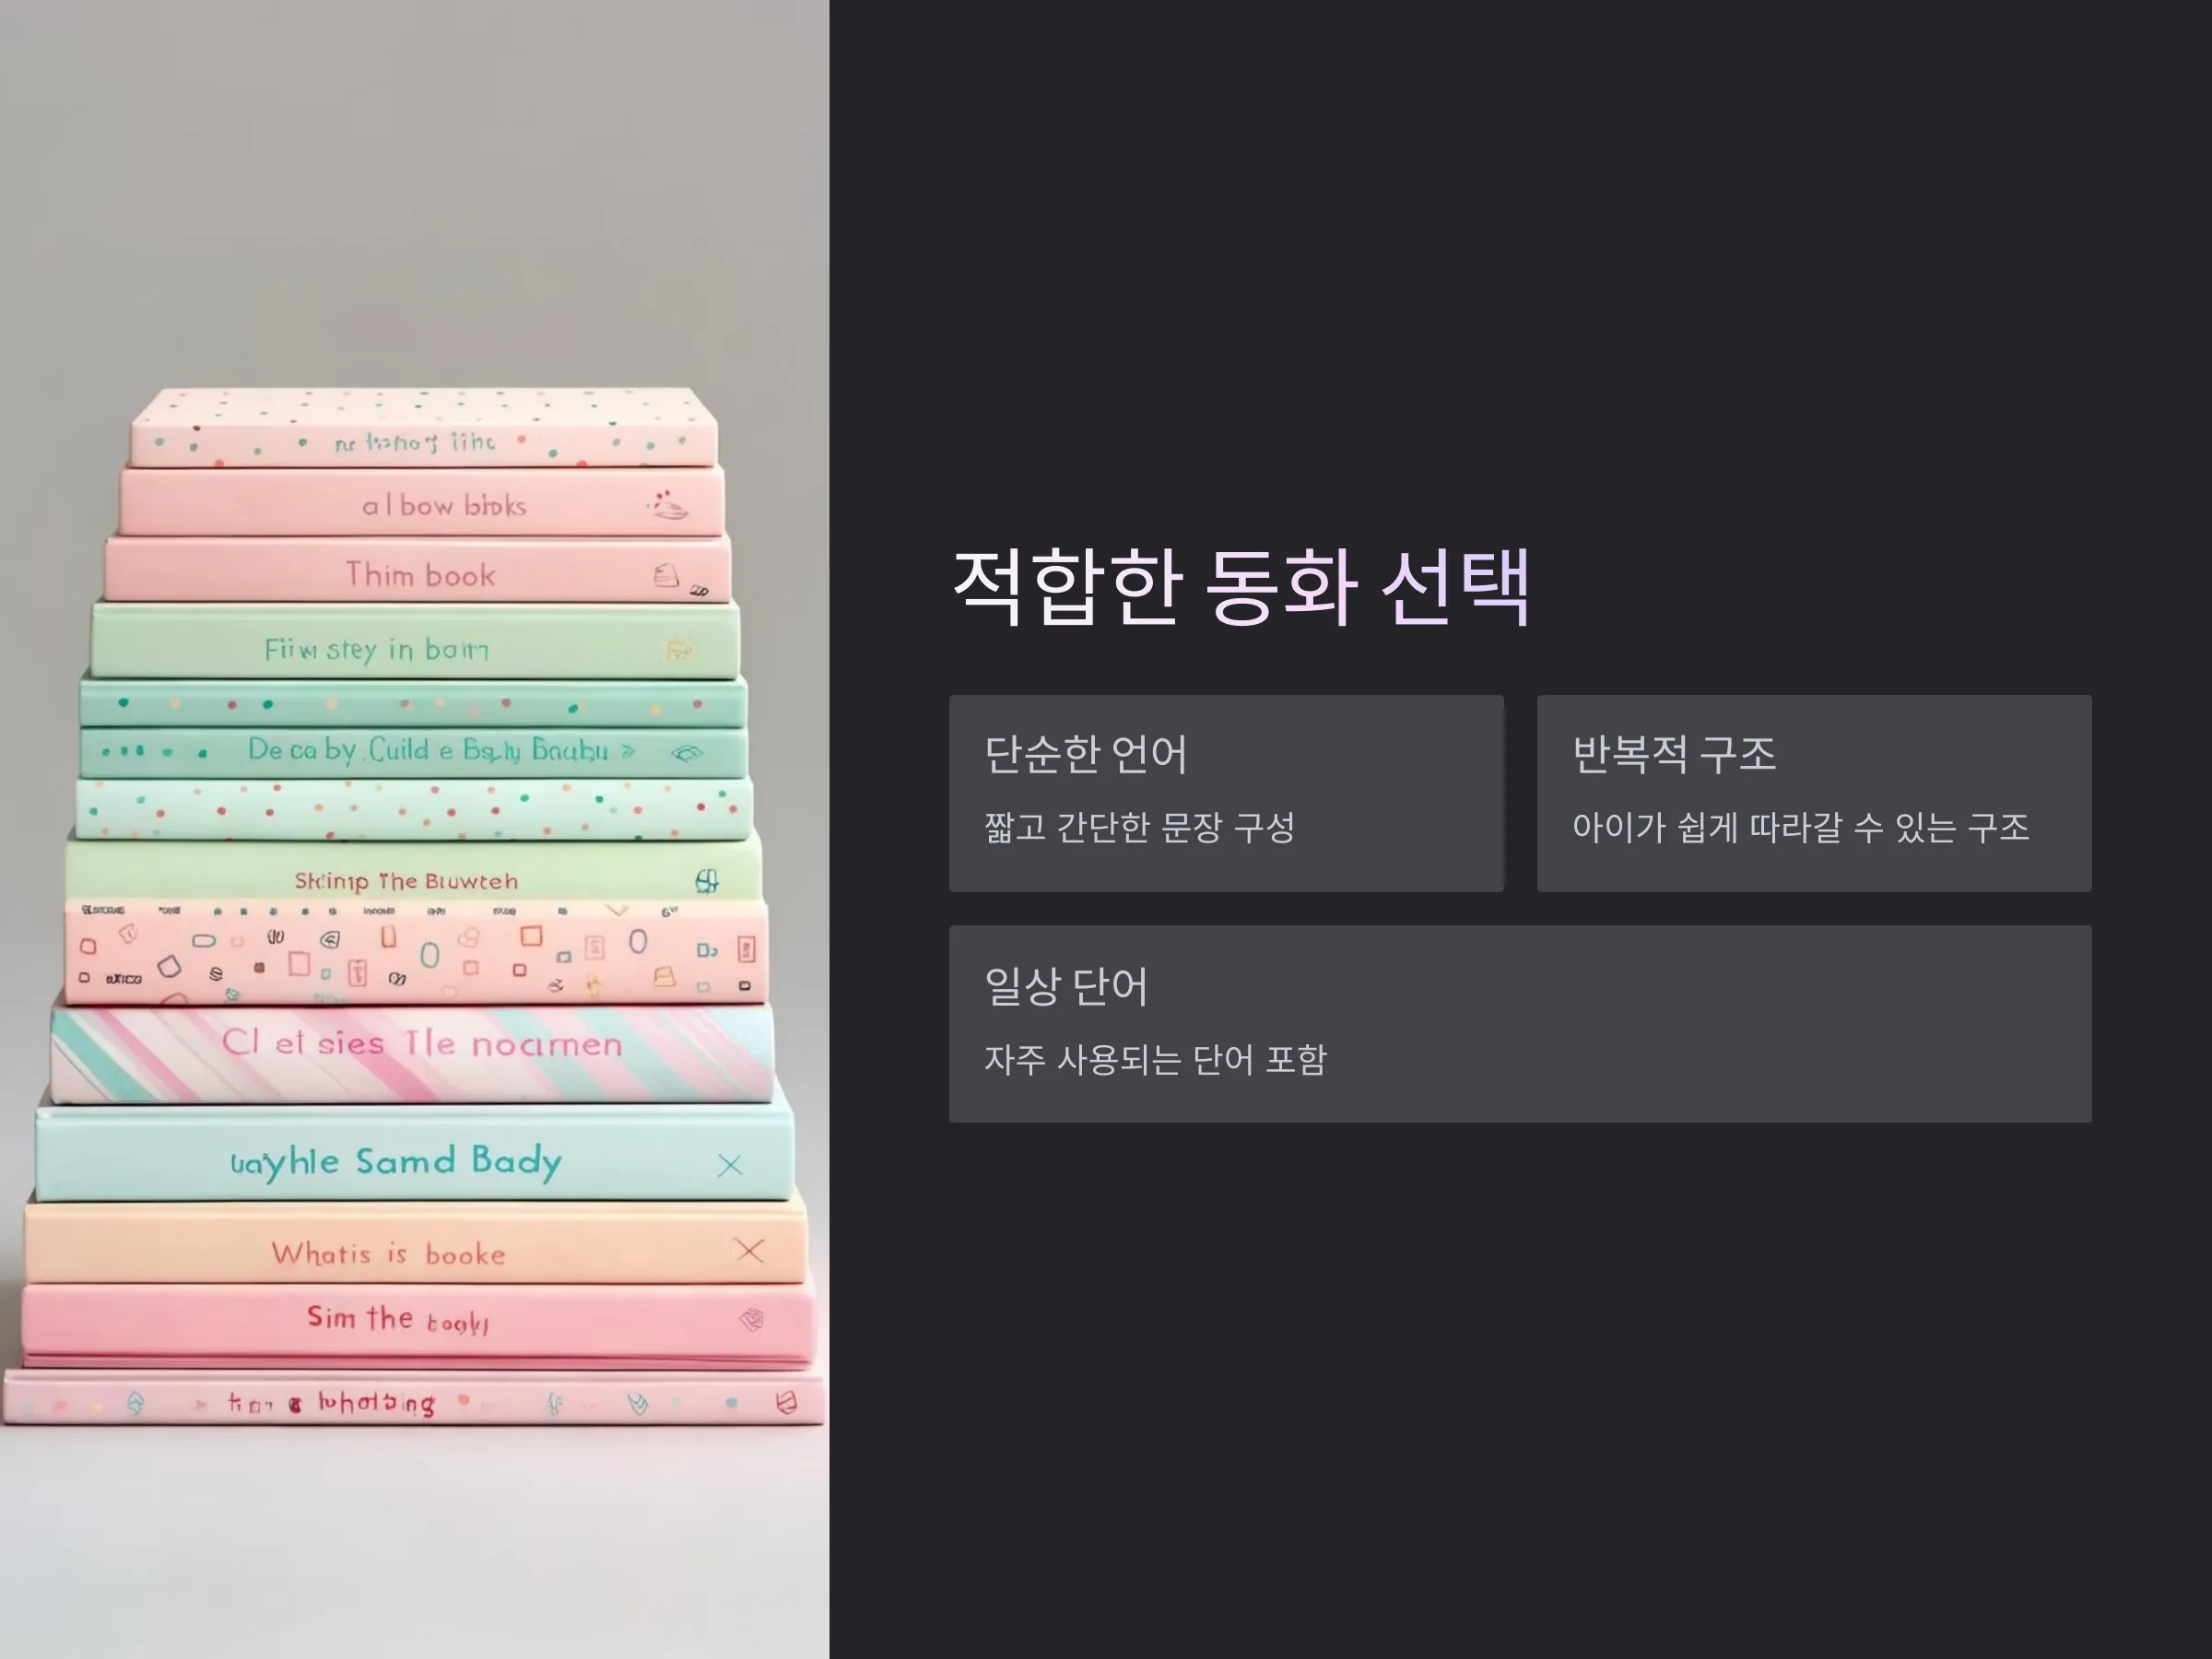
Task: Click the eye-shaped icon on the De ca by Cuild spine
Action: click(x=687, y=753)
